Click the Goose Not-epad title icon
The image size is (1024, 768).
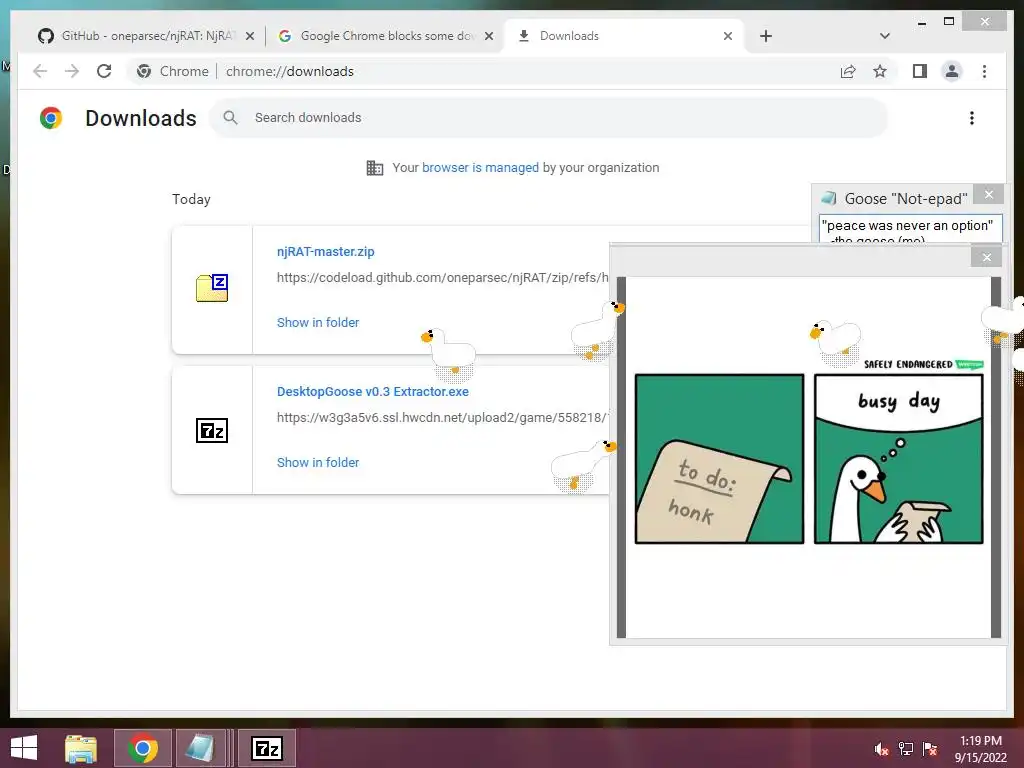pos(829,198)
